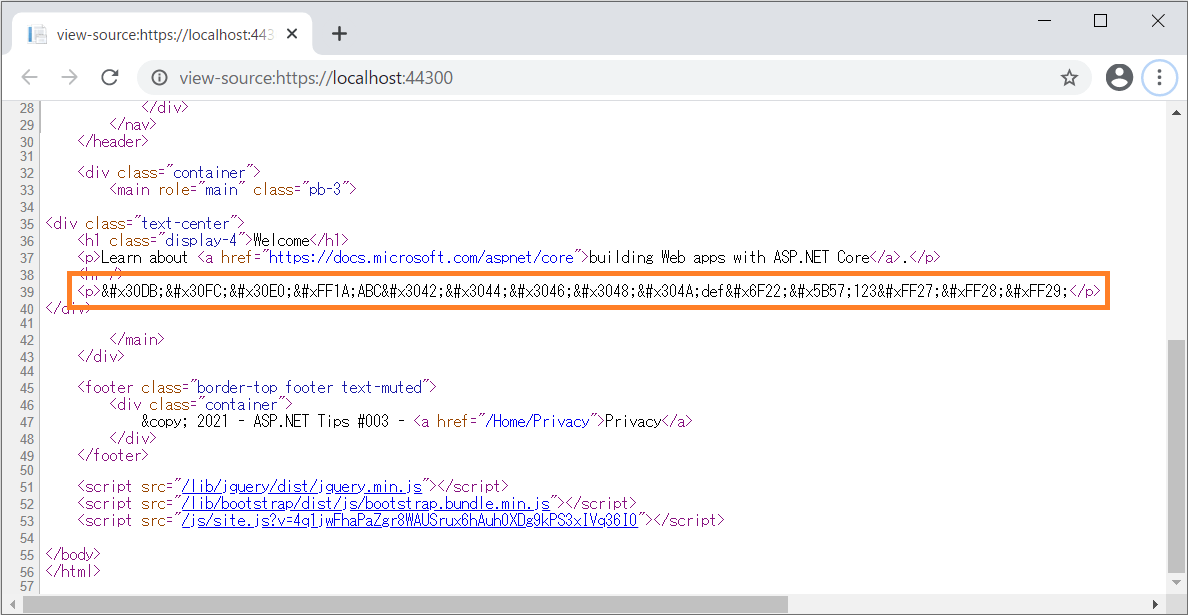The width and height of the screenshot is (1188, 615).
Task: Click the '</header>' tag on line 30
Action: tap(113, 142)
